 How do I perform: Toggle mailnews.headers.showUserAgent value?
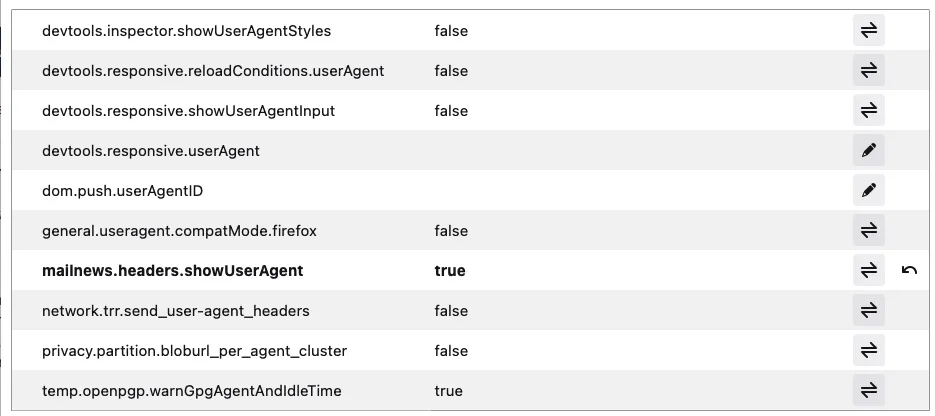pos(869,270)
